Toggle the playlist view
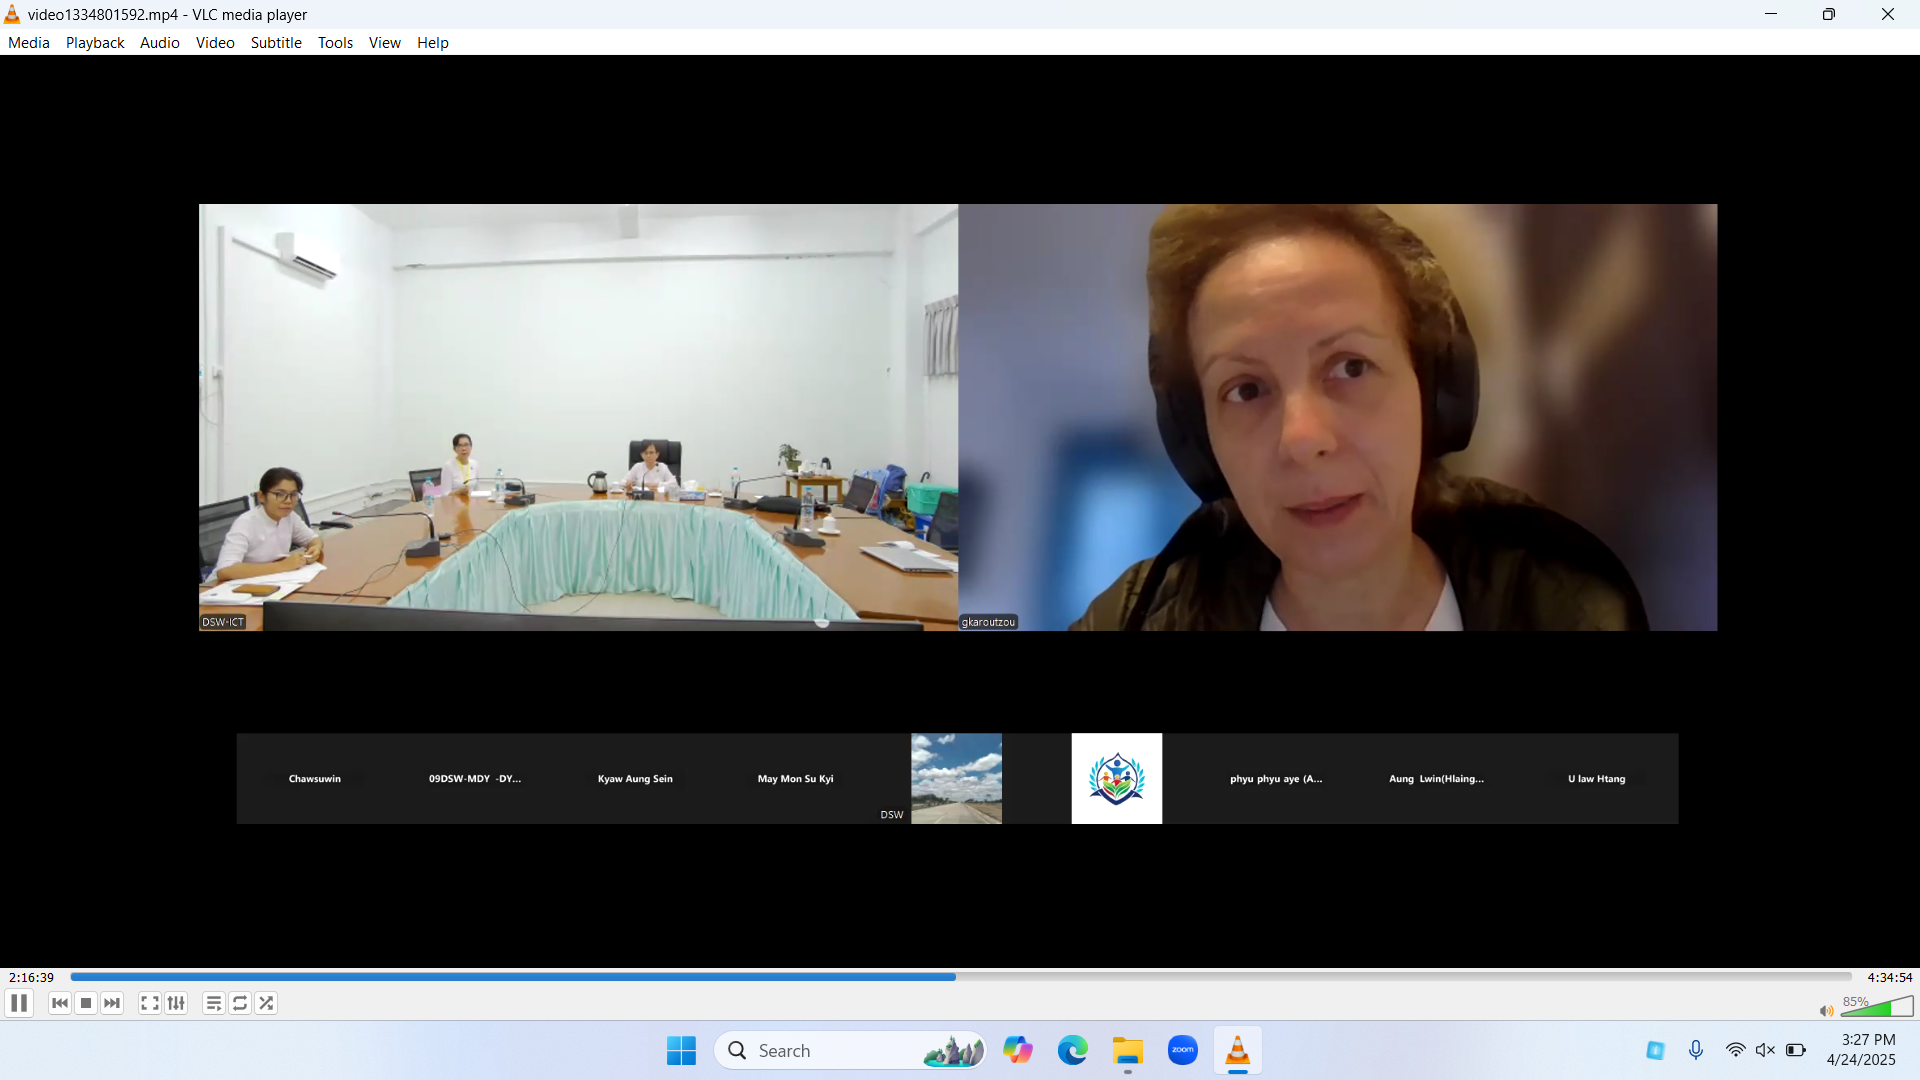 (214, 1003)
